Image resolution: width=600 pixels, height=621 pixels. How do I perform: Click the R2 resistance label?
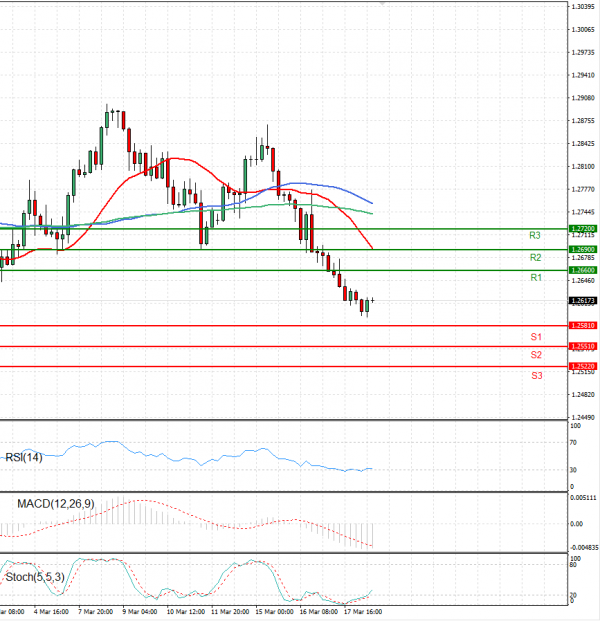[x=535, y=258]
